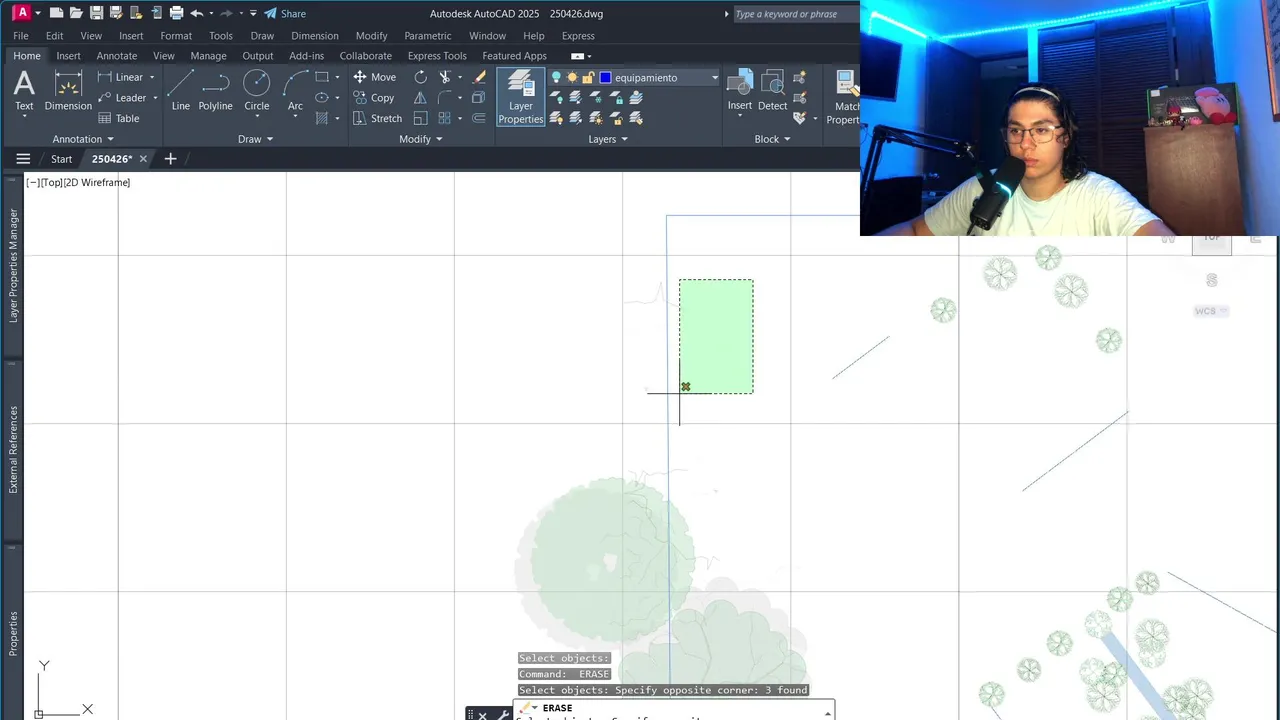The width and height of the screenshot is (1280, 720).
Task: Open Quick Access Toolbar customize dropdown
Action: [x=253, y=13]
